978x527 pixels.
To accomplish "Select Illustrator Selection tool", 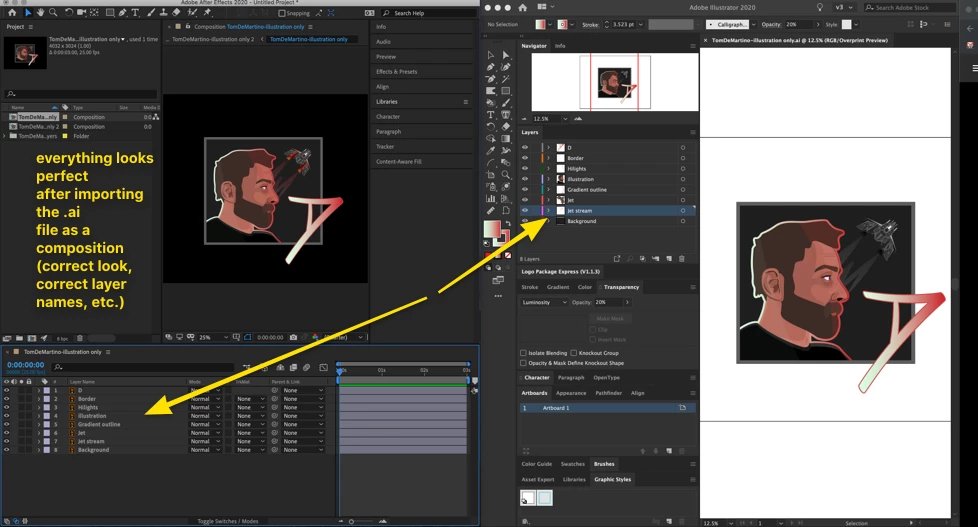I will click(x=491, y=55).
